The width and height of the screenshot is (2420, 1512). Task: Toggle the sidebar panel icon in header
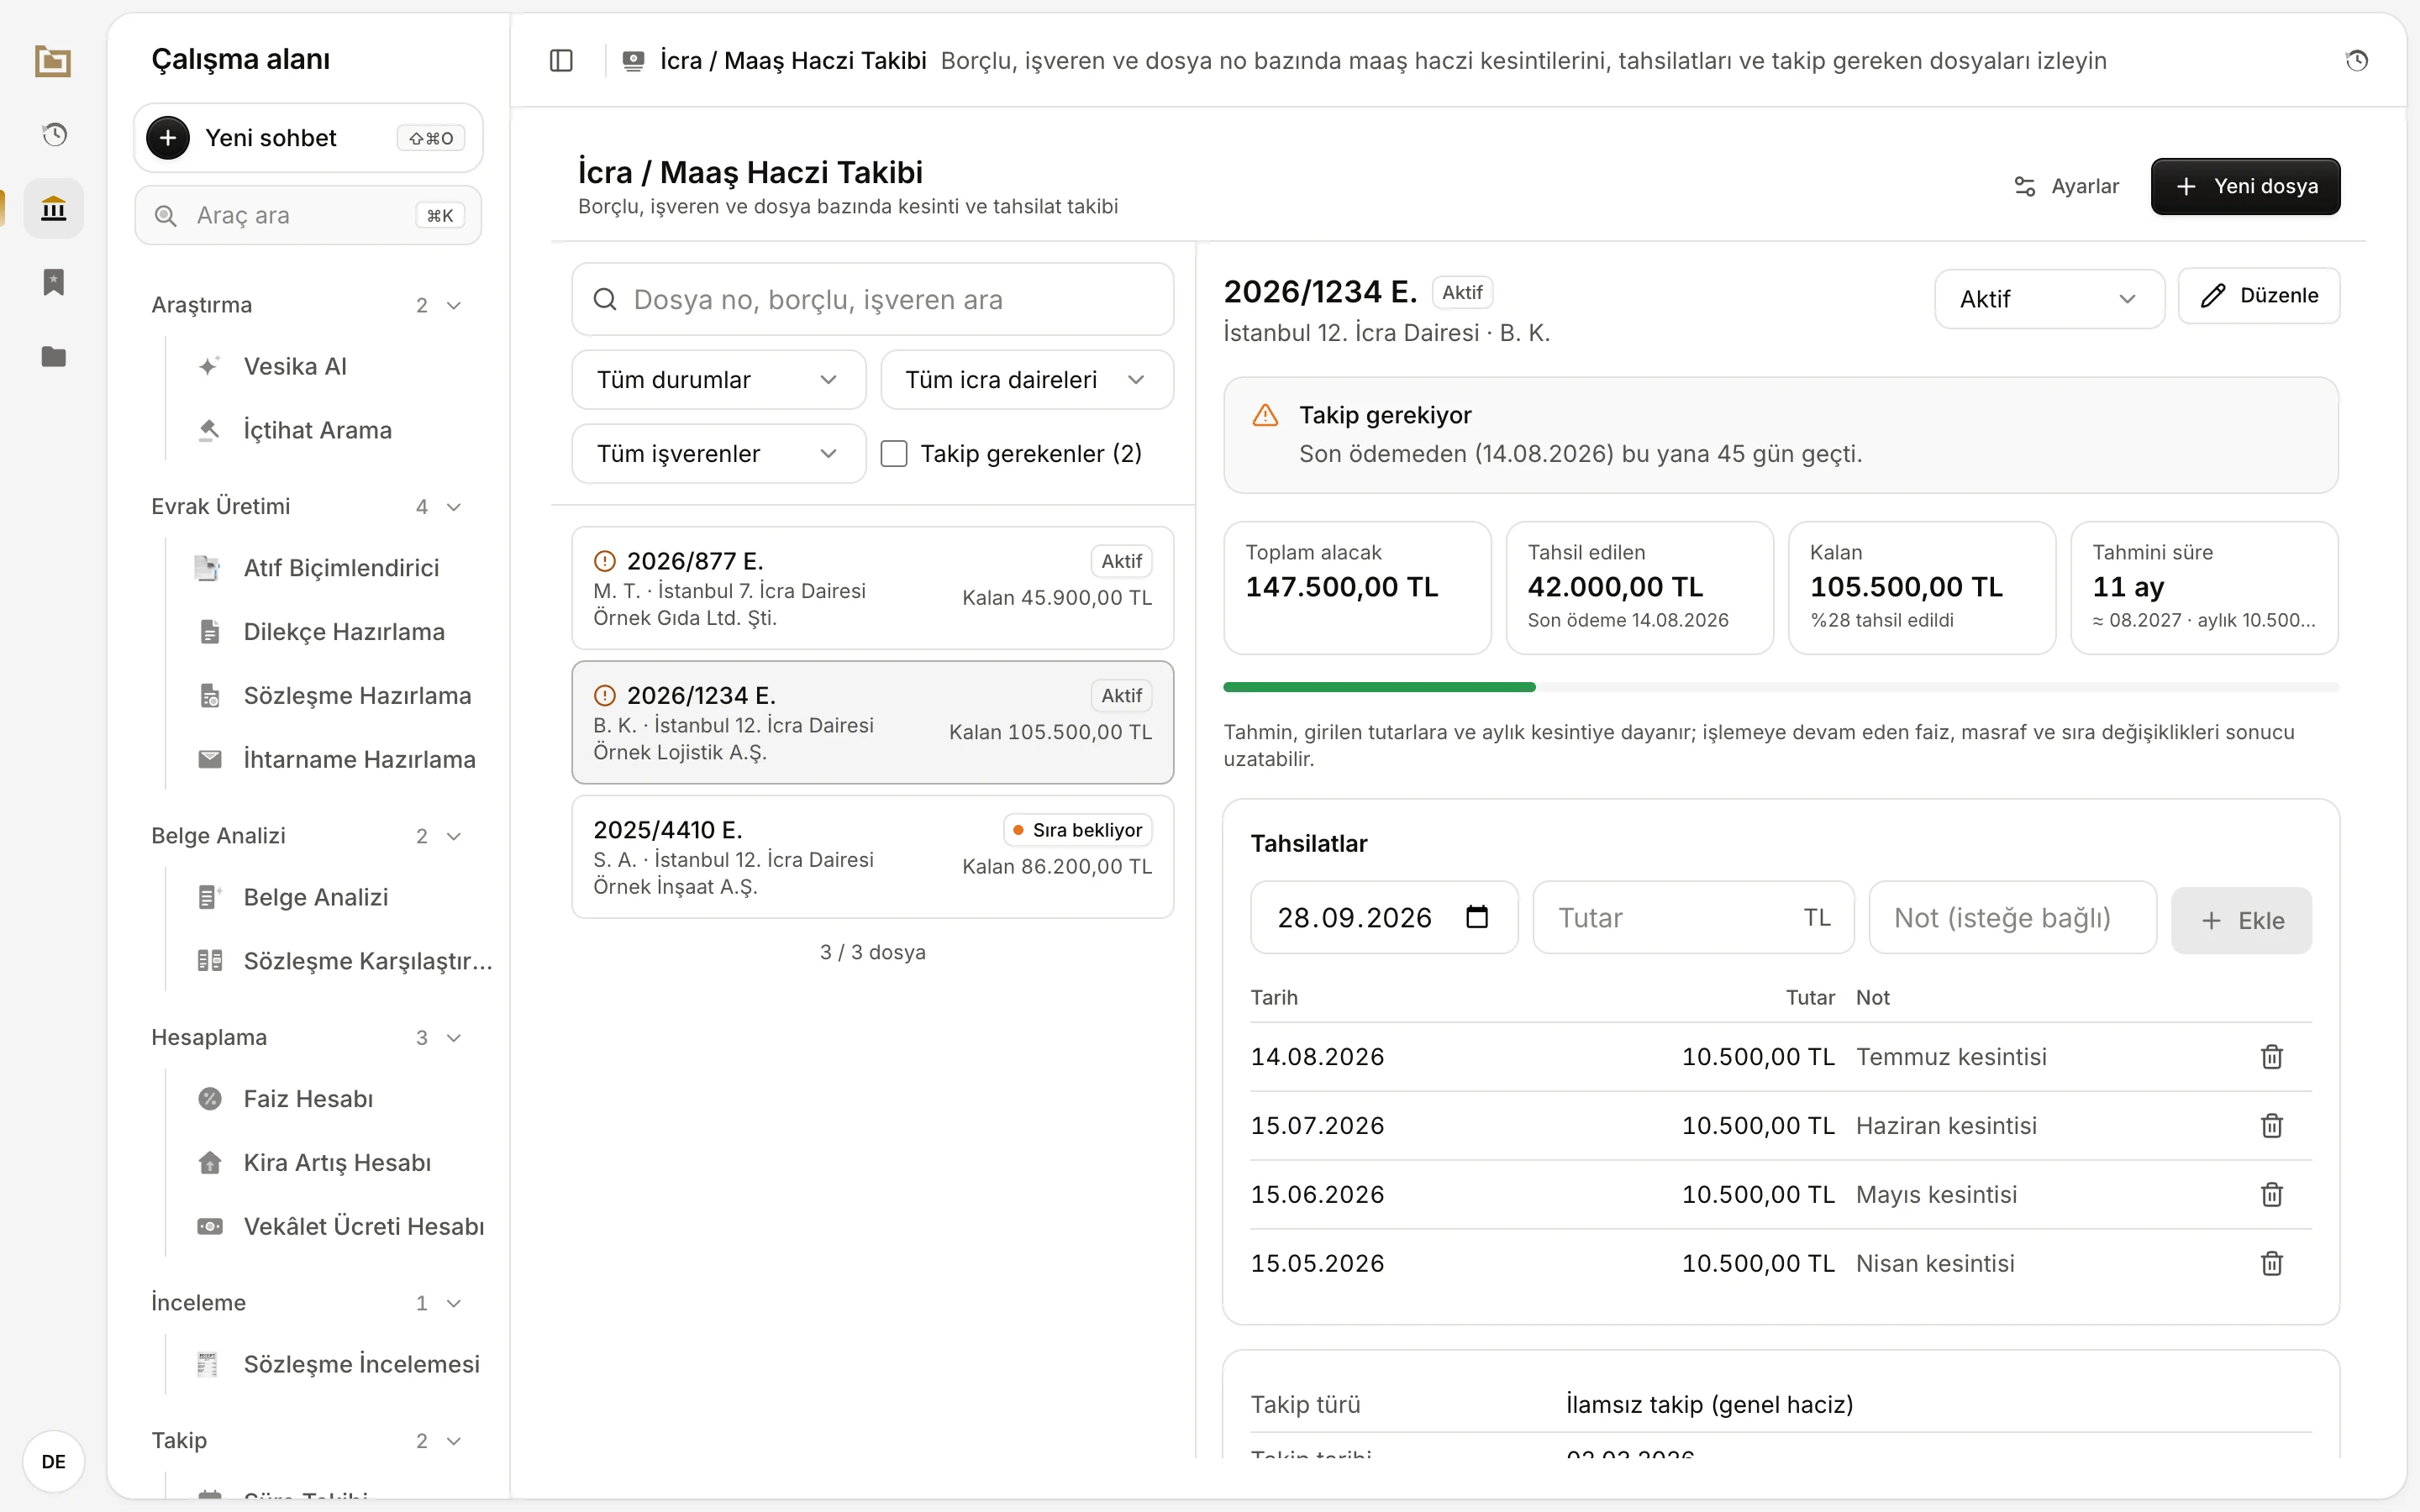point(561,61)
